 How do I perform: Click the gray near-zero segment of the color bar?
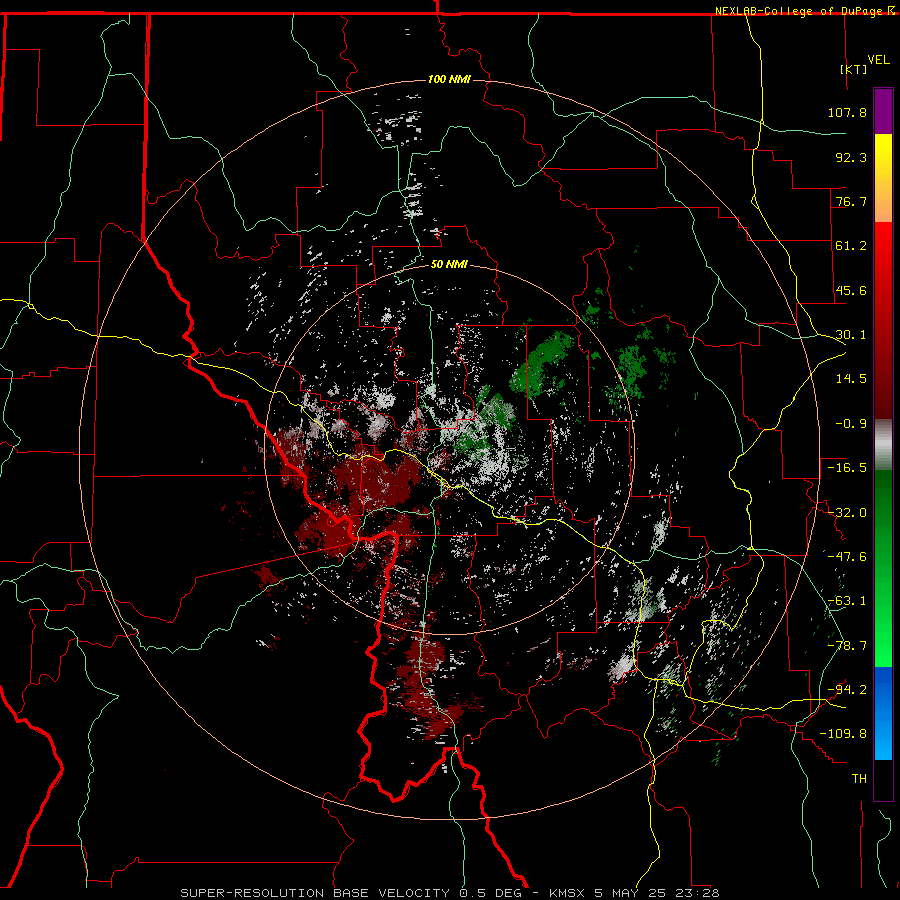(883, 445)
